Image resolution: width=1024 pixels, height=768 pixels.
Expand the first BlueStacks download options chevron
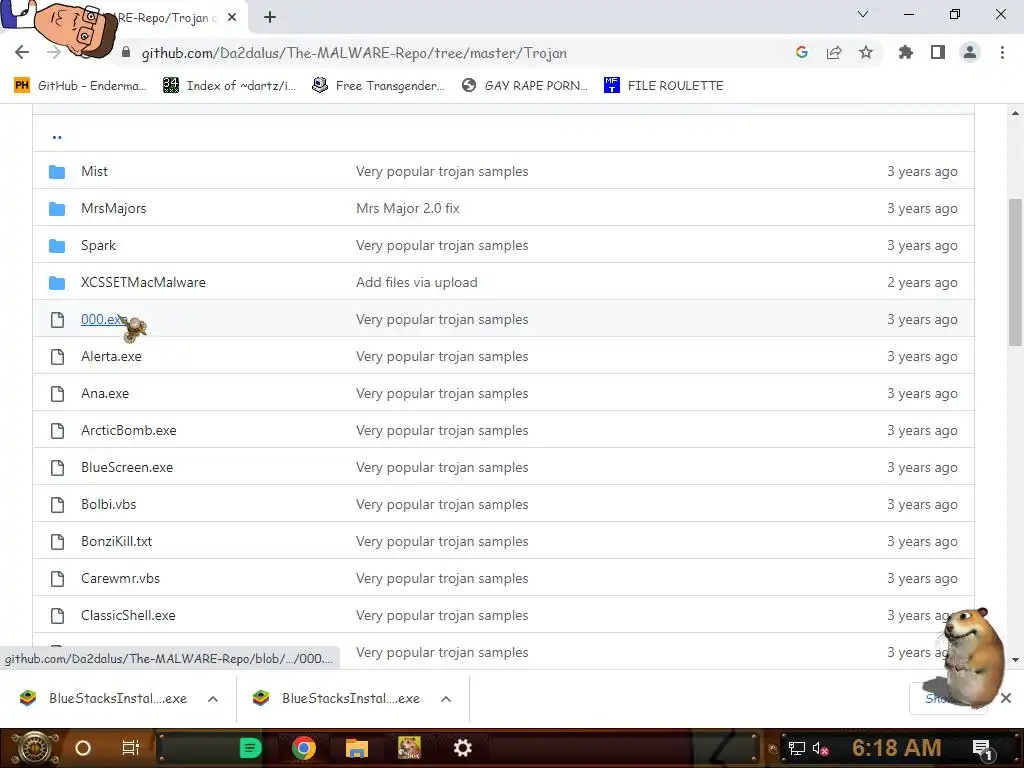tap(213, 699)
